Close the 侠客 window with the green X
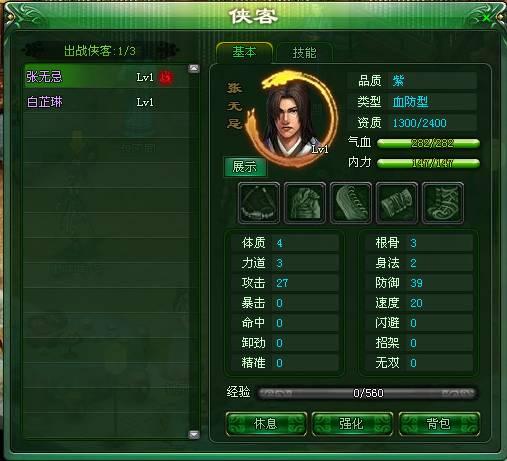Screen dimensions: 507x461 point(487,18)
